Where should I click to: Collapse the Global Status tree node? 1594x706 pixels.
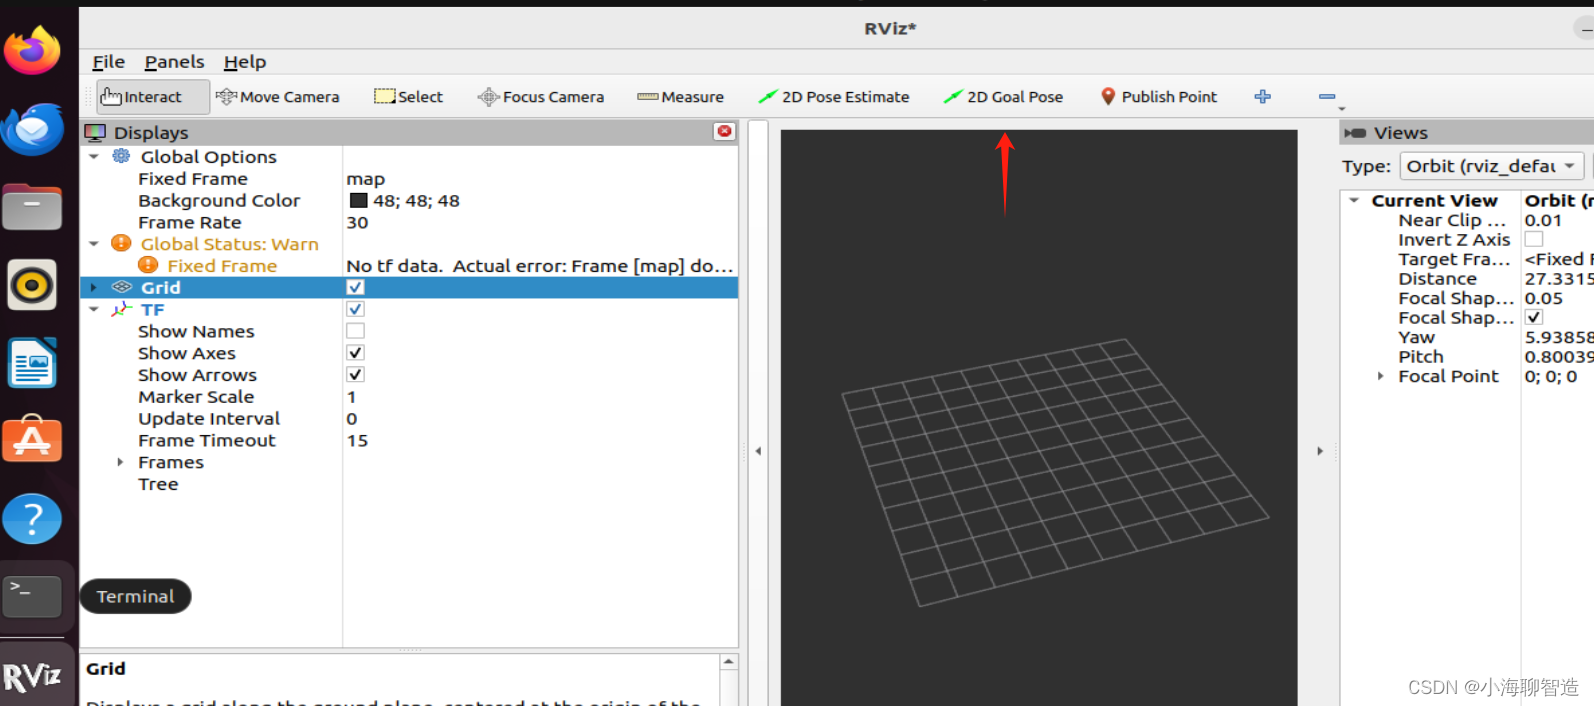(x=94, y=243)
